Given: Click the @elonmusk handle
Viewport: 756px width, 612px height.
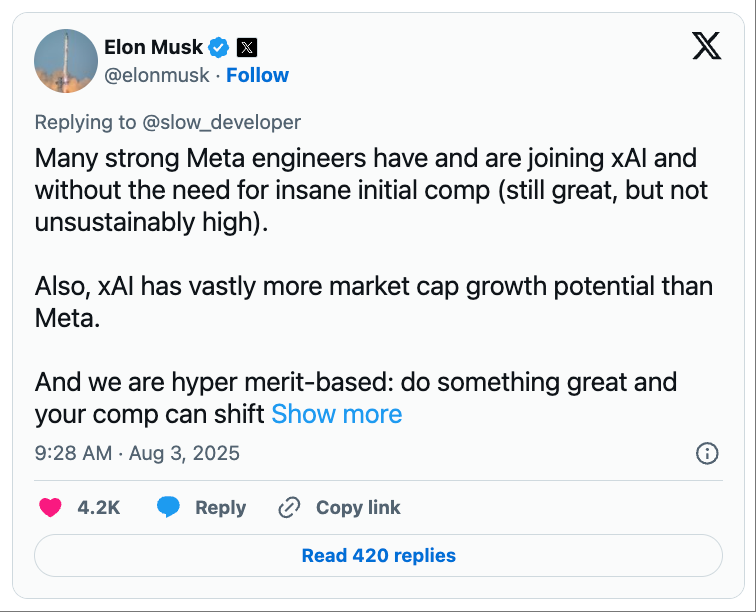Looking at the screenshot, I should click(157, 75).
